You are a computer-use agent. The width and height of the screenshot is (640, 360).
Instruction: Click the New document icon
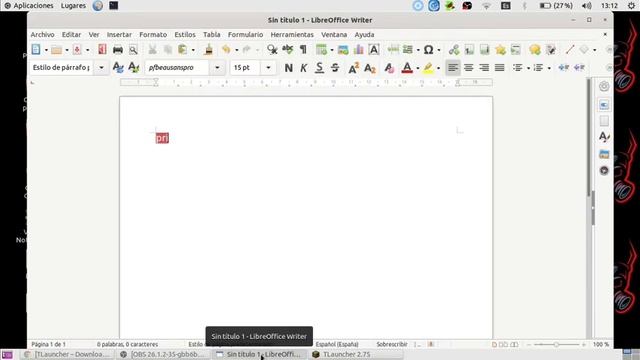coord(36,49)
